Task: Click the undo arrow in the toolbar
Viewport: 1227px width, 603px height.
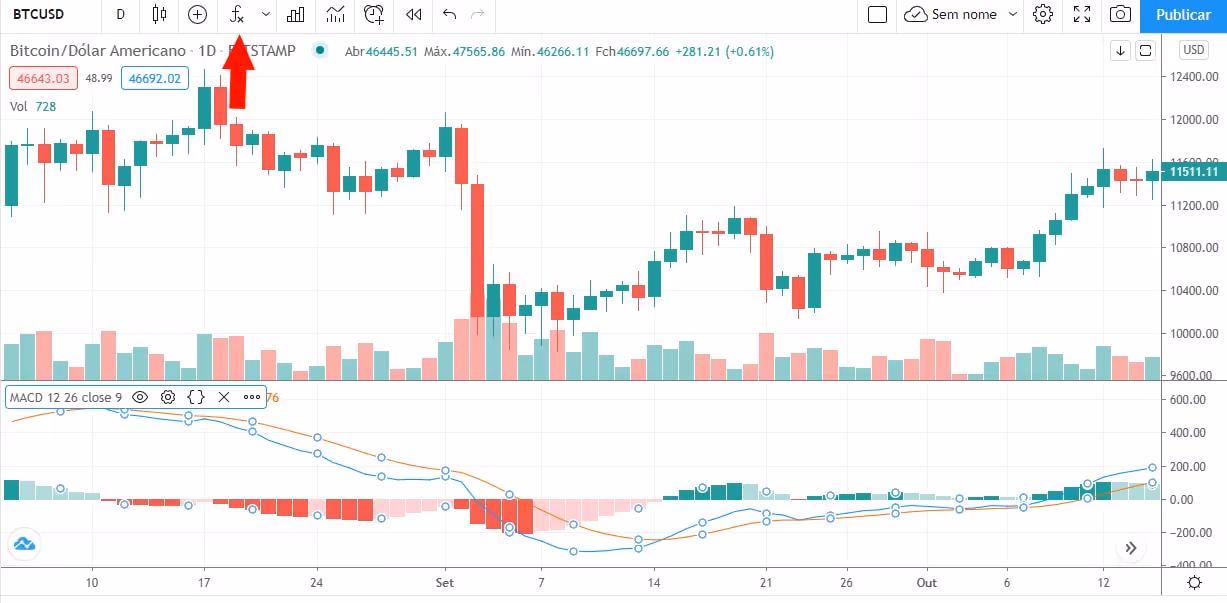Action: (448, 15)
